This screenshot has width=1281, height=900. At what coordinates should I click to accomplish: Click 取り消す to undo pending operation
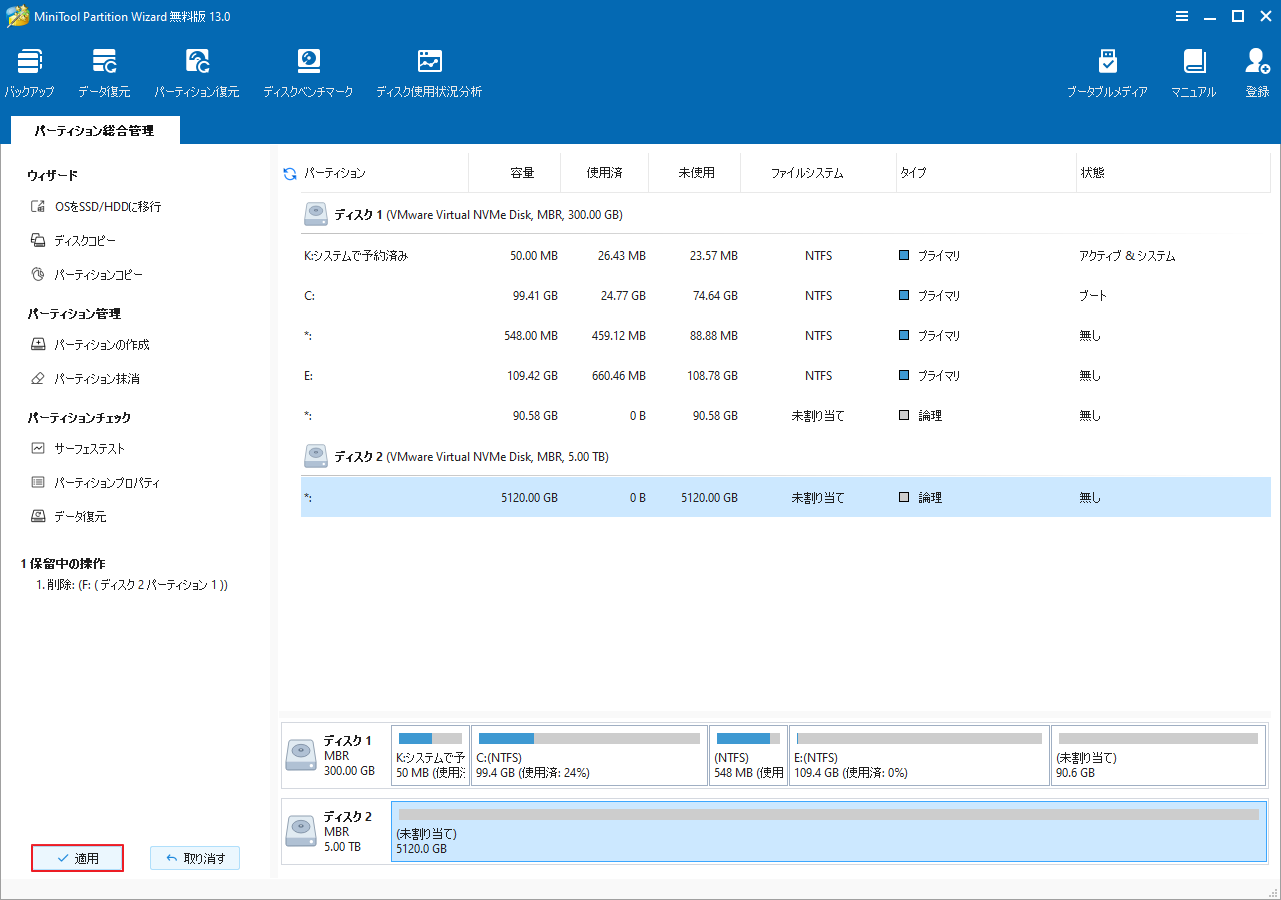(x=194, y=857)
